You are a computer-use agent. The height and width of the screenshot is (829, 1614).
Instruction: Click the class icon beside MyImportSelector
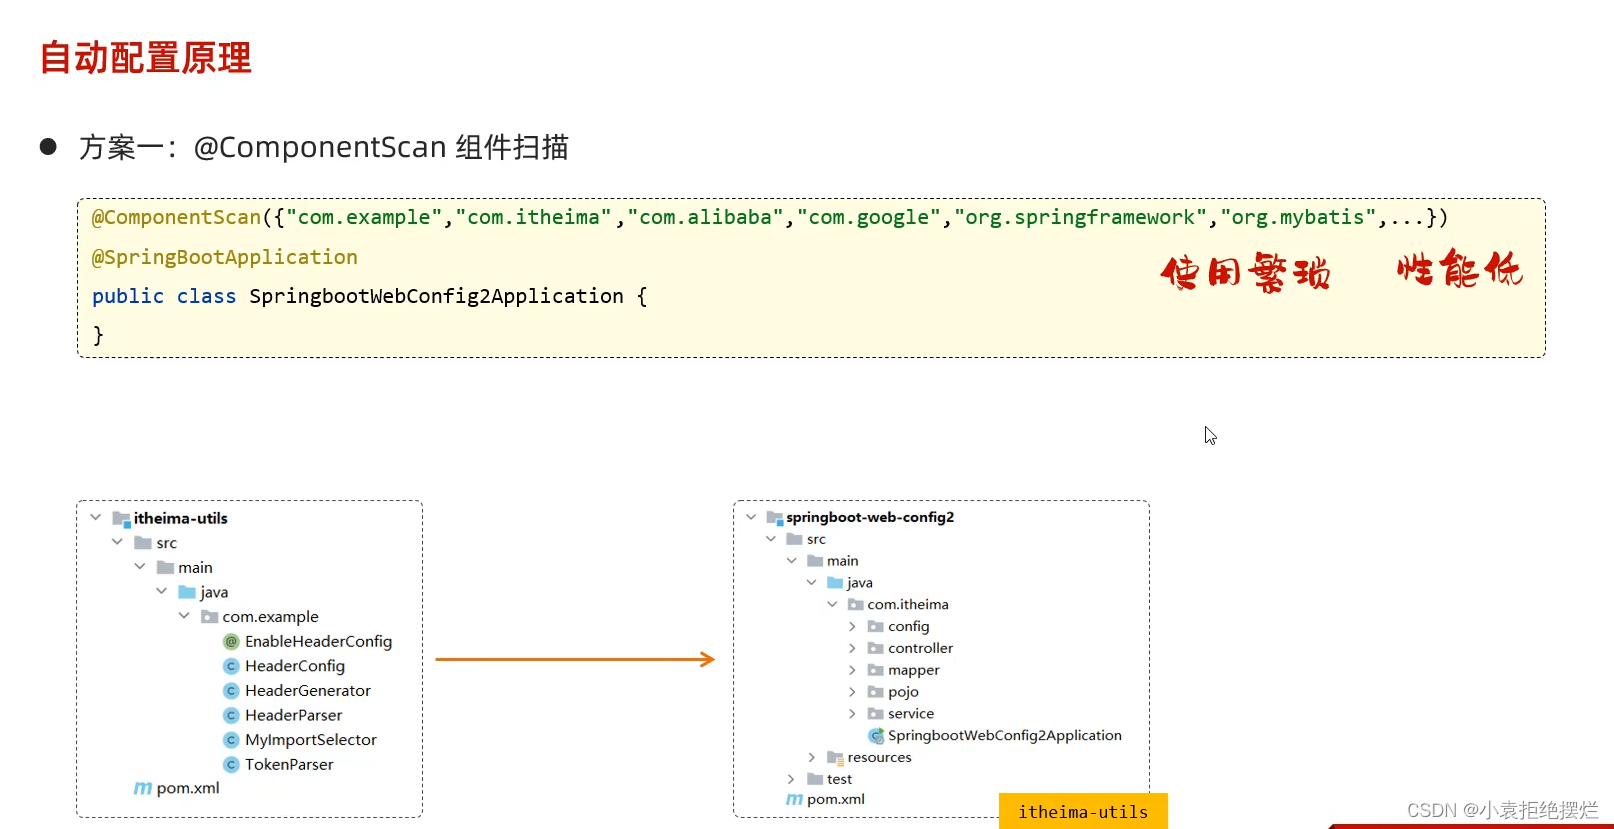(231, 740)
